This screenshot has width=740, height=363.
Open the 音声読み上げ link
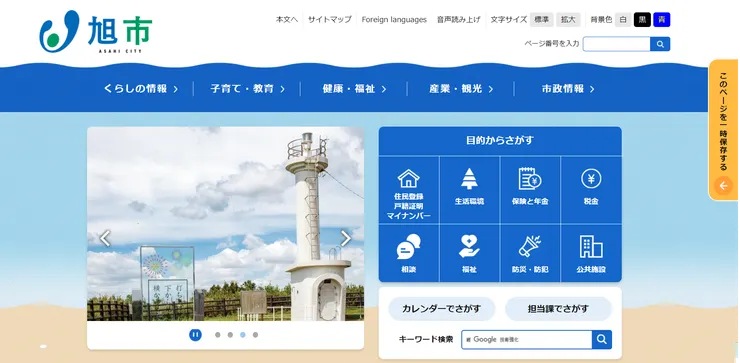(459, 20)
